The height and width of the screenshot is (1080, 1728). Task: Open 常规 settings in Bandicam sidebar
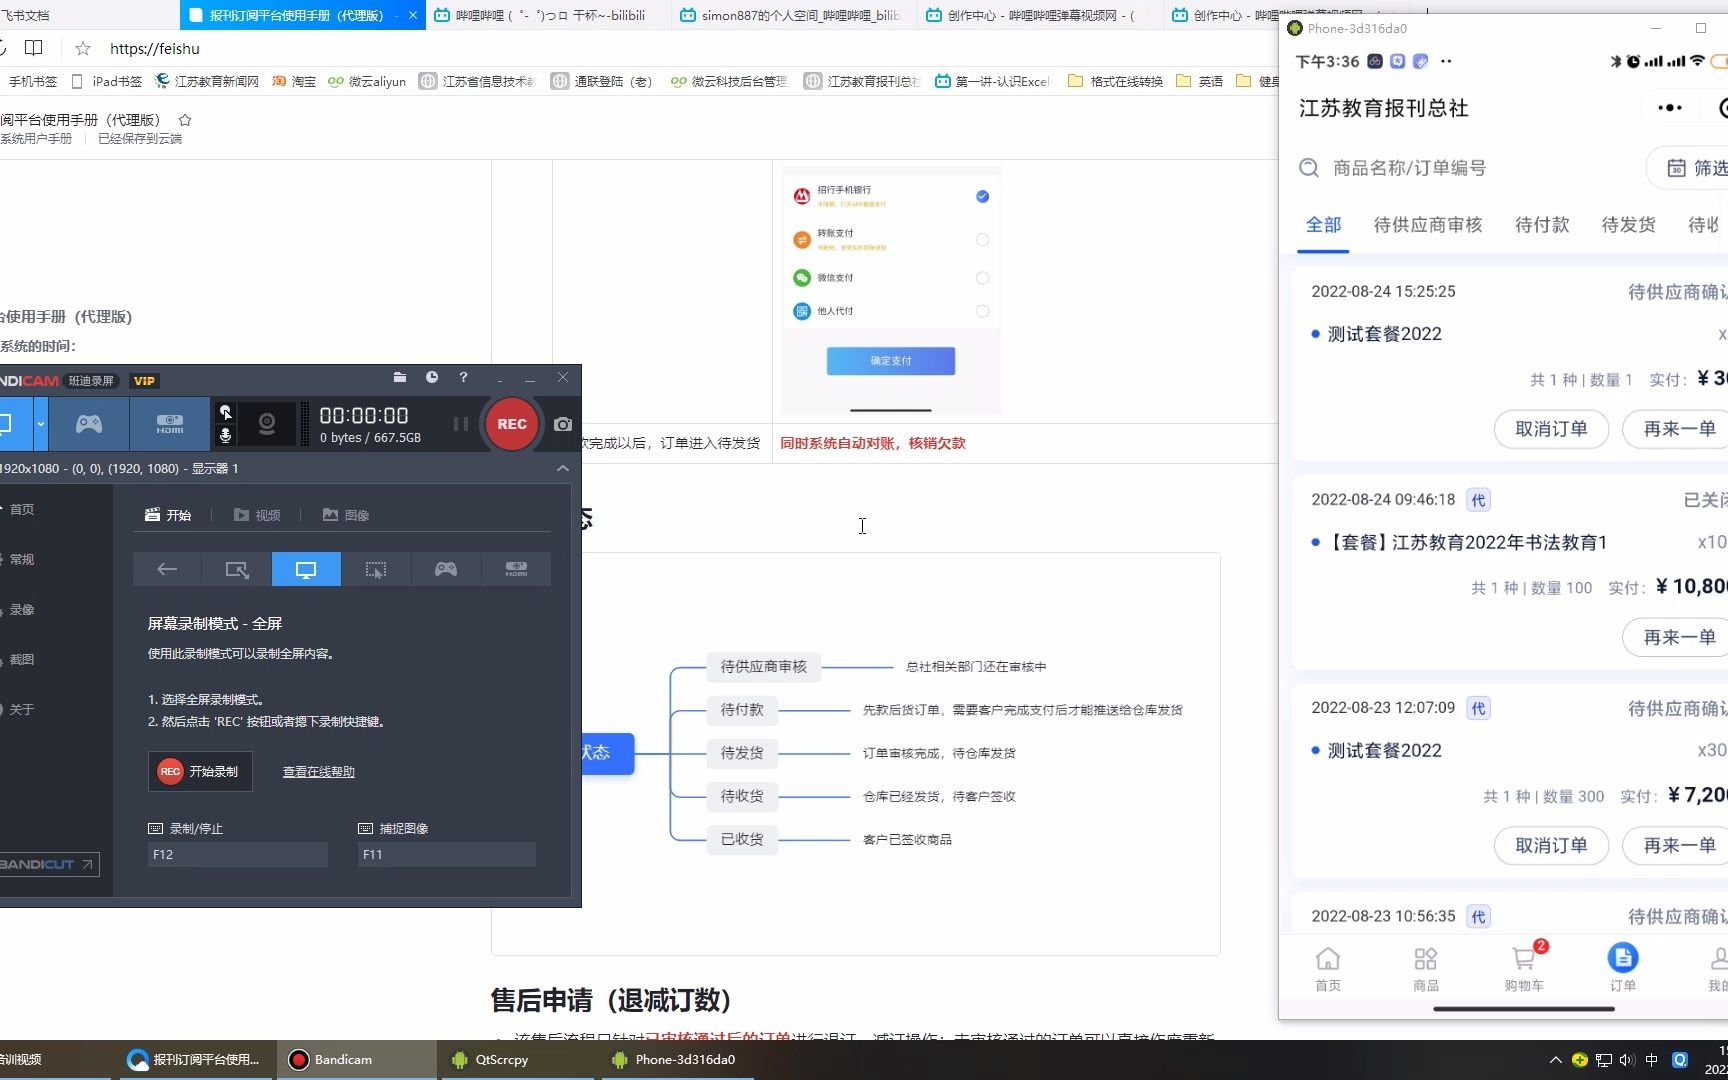pyautogui.click(x=22, y=559)
